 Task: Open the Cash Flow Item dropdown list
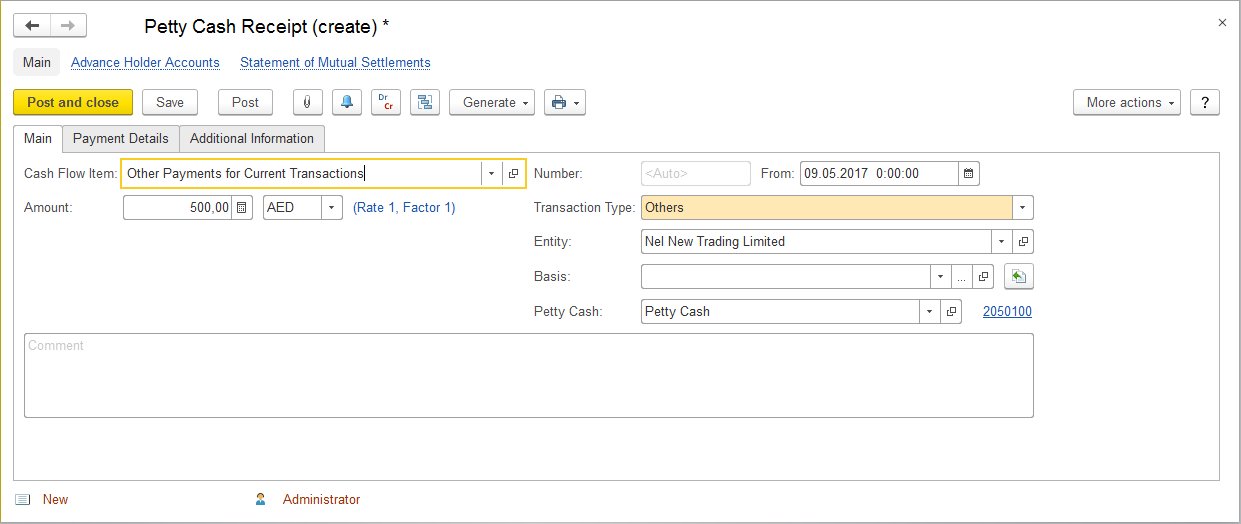coord(491,174)
